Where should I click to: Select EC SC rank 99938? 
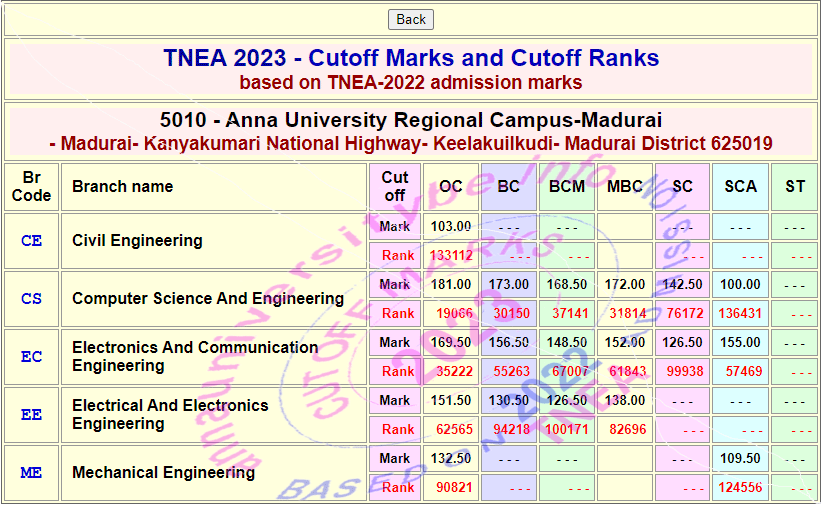pos(685,371)
